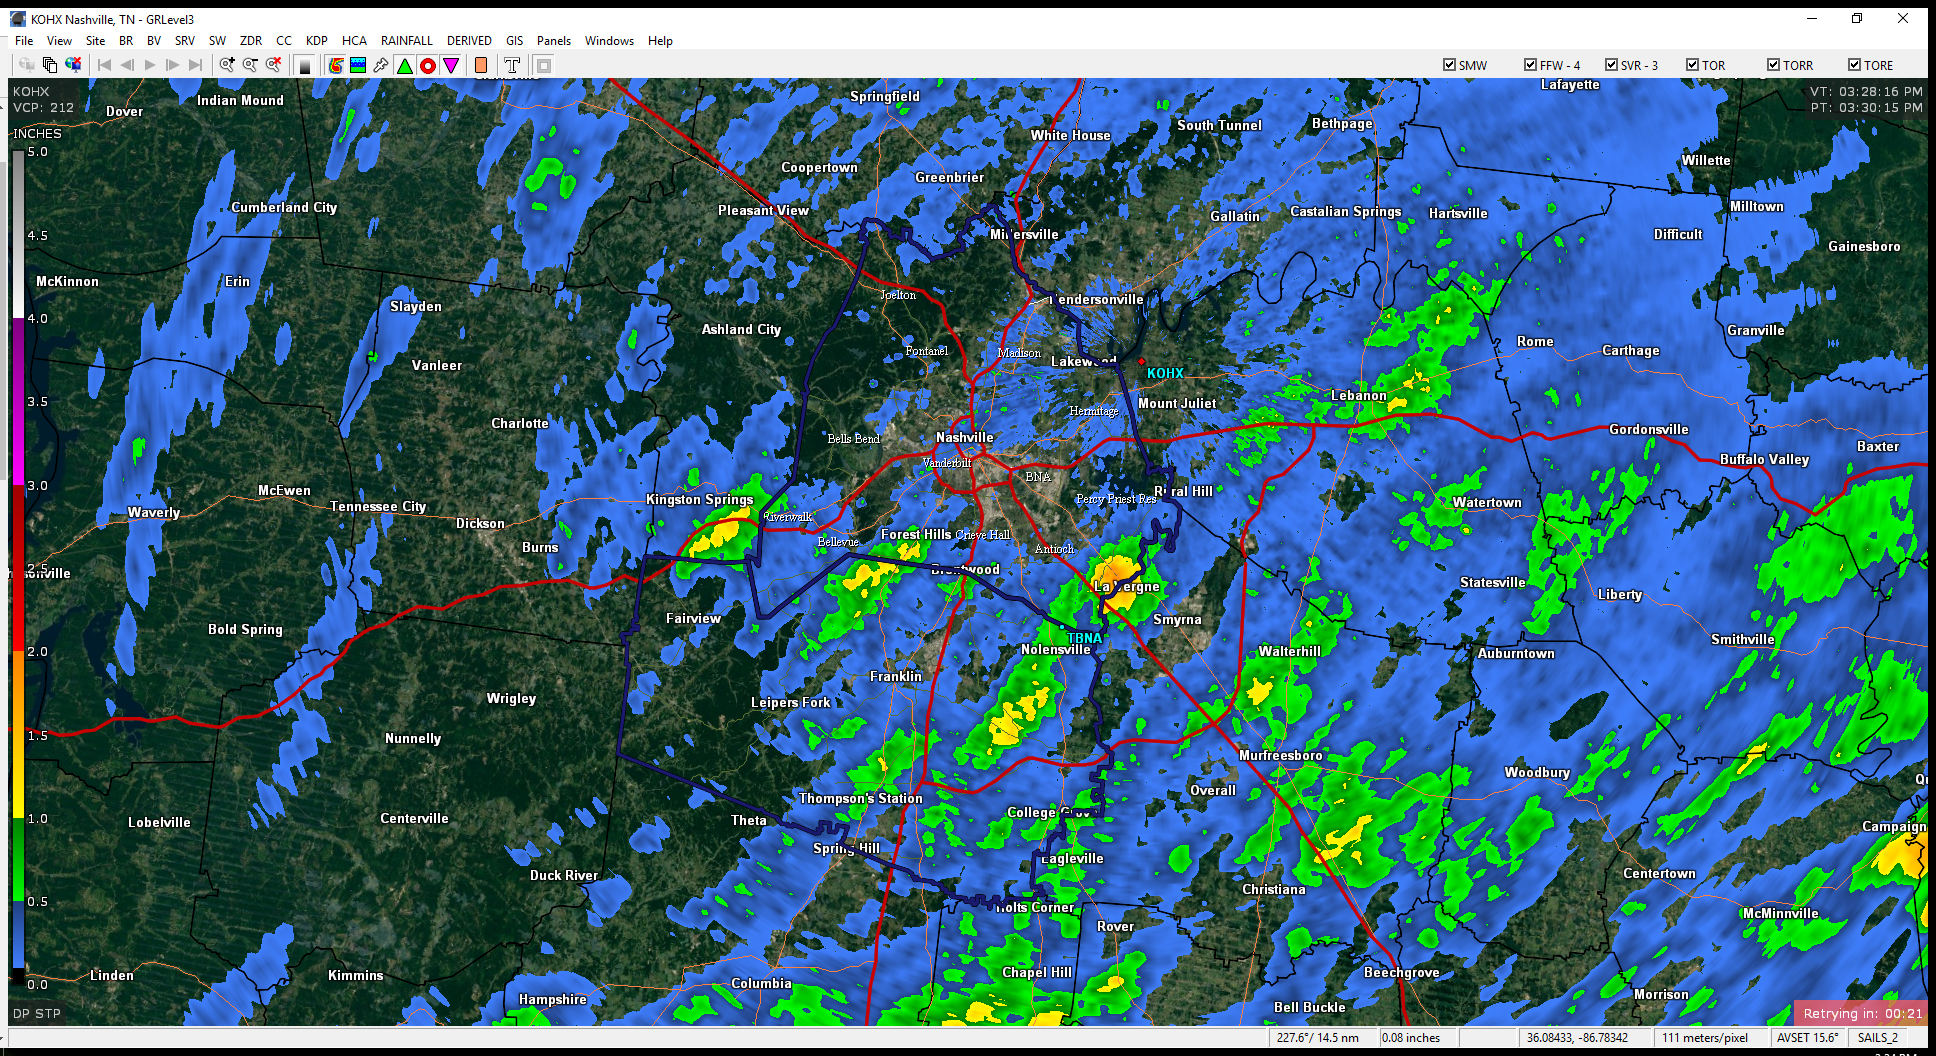Uncheck the SMW warnings checkbox
The height and width of the screenshot is (1056, 1936).
click(x=1449, y=65)
